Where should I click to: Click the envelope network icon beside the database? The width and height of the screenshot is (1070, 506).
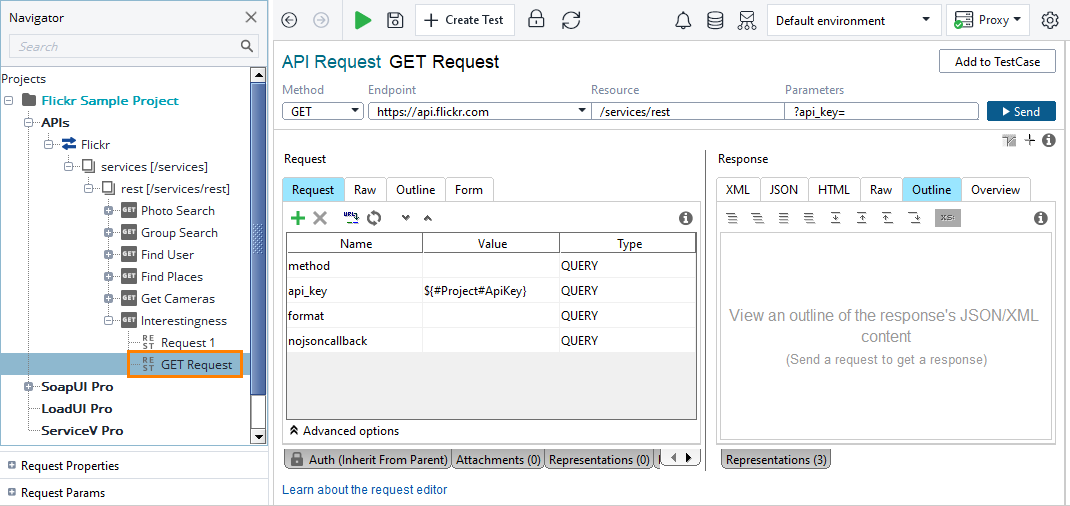coord(747,20)
